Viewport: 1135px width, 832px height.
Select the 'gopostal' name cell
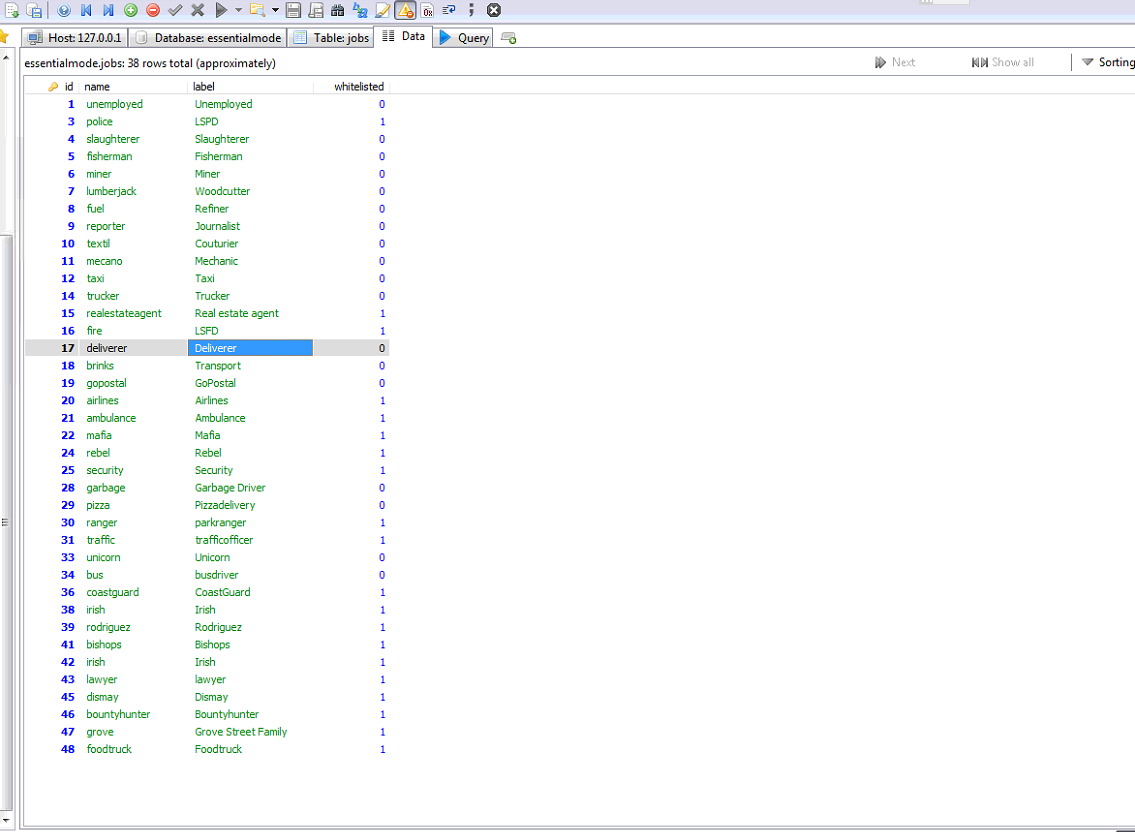pyautogui.click(x=133, y=383)
